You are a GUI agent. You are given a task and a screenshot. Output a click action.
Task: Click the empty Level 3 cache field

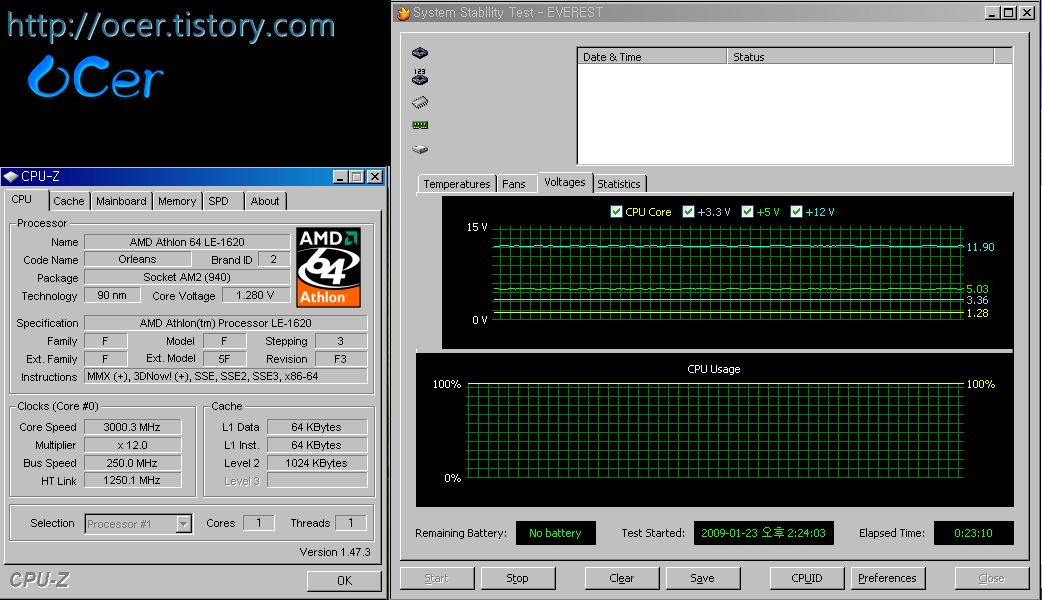[x=317, y=480]
